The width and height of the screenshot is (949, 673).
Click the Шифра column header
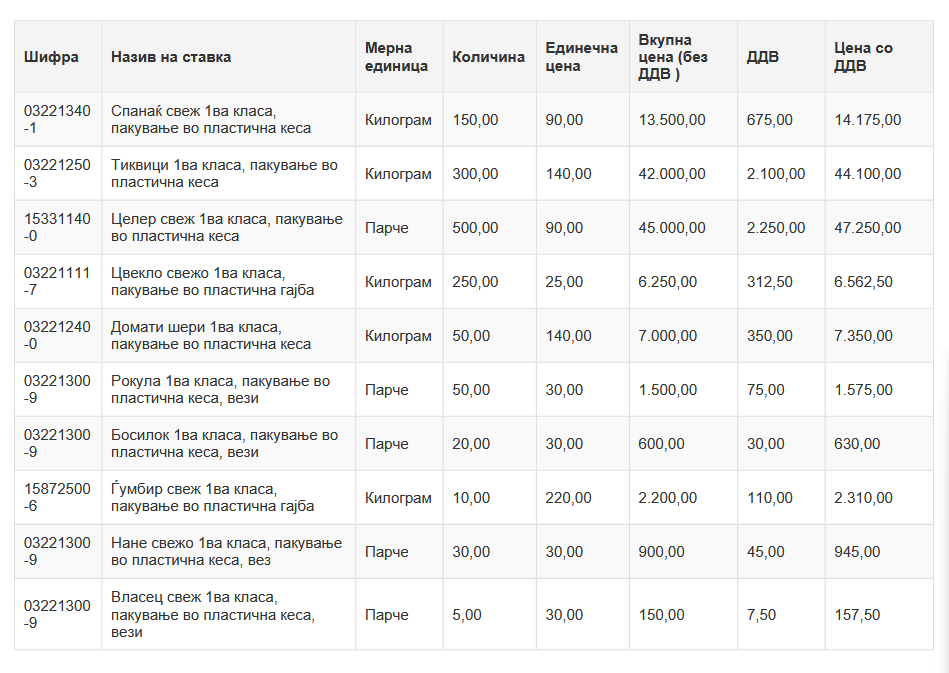pos(51,57)
